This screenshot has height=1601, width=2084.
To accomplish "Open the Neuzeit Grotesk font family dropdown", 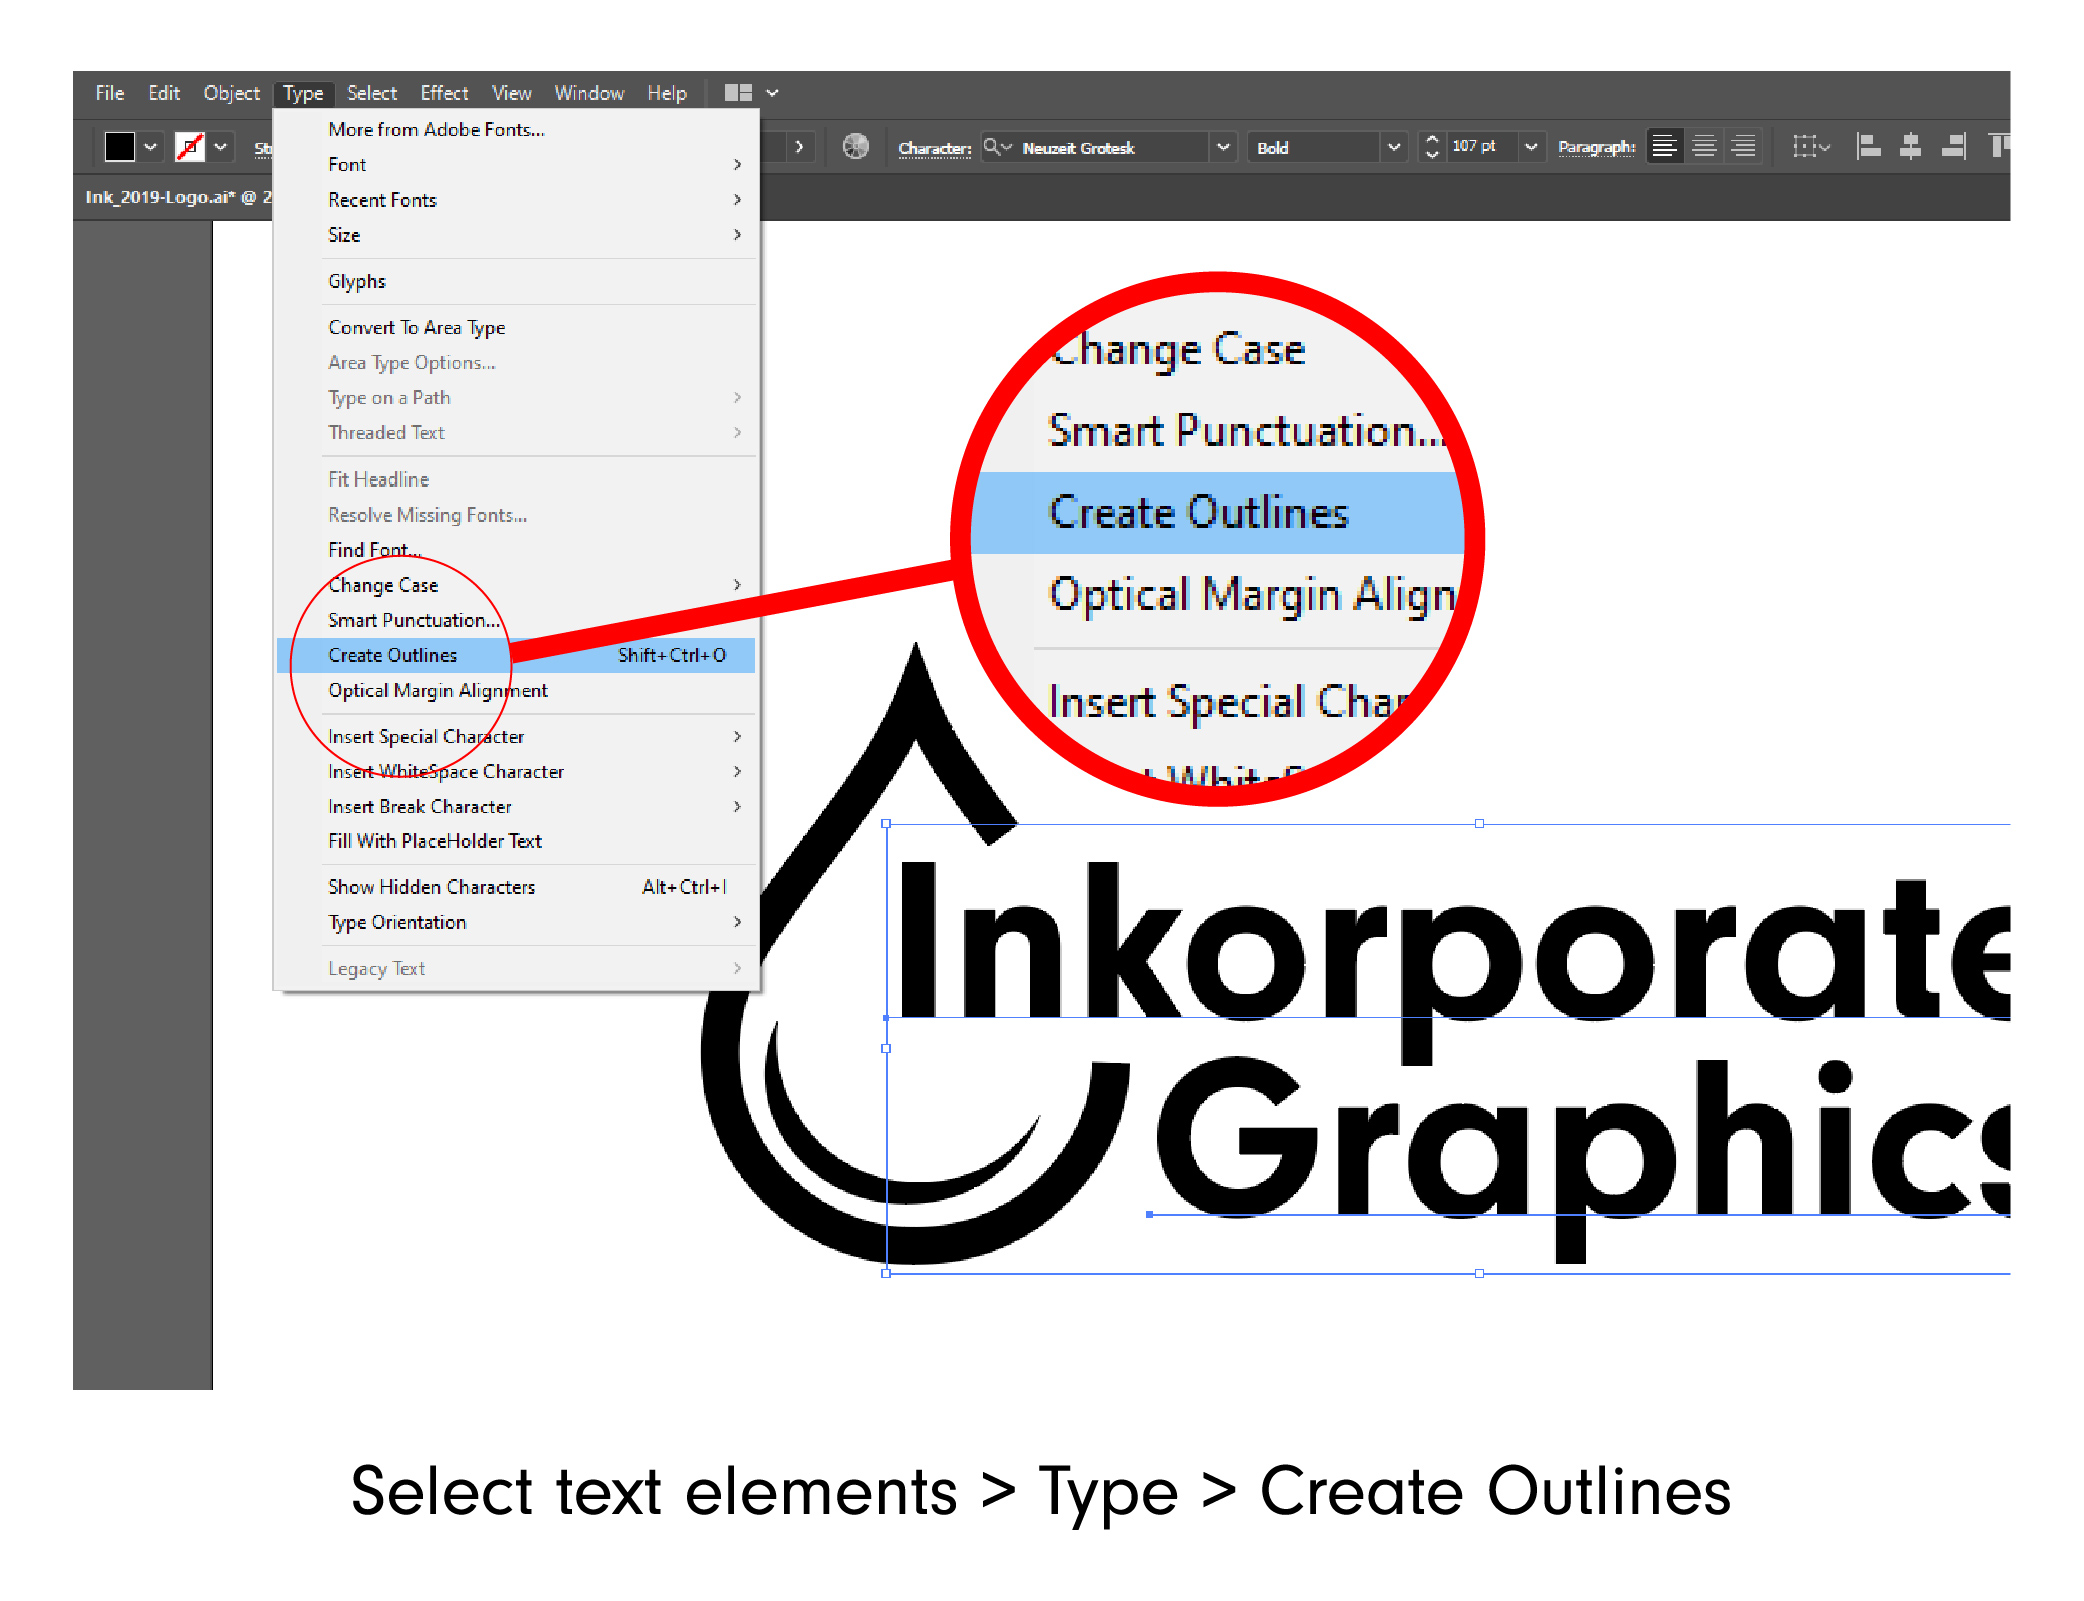I will pyautogui.click(x=1224, y=147).
